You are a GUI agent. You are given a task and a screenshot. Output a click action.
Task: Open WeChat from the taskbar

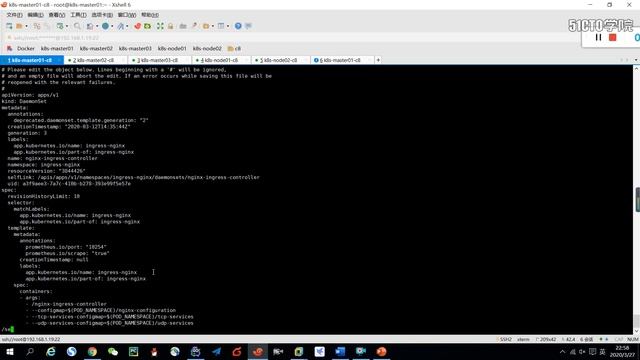pos(113,351)
